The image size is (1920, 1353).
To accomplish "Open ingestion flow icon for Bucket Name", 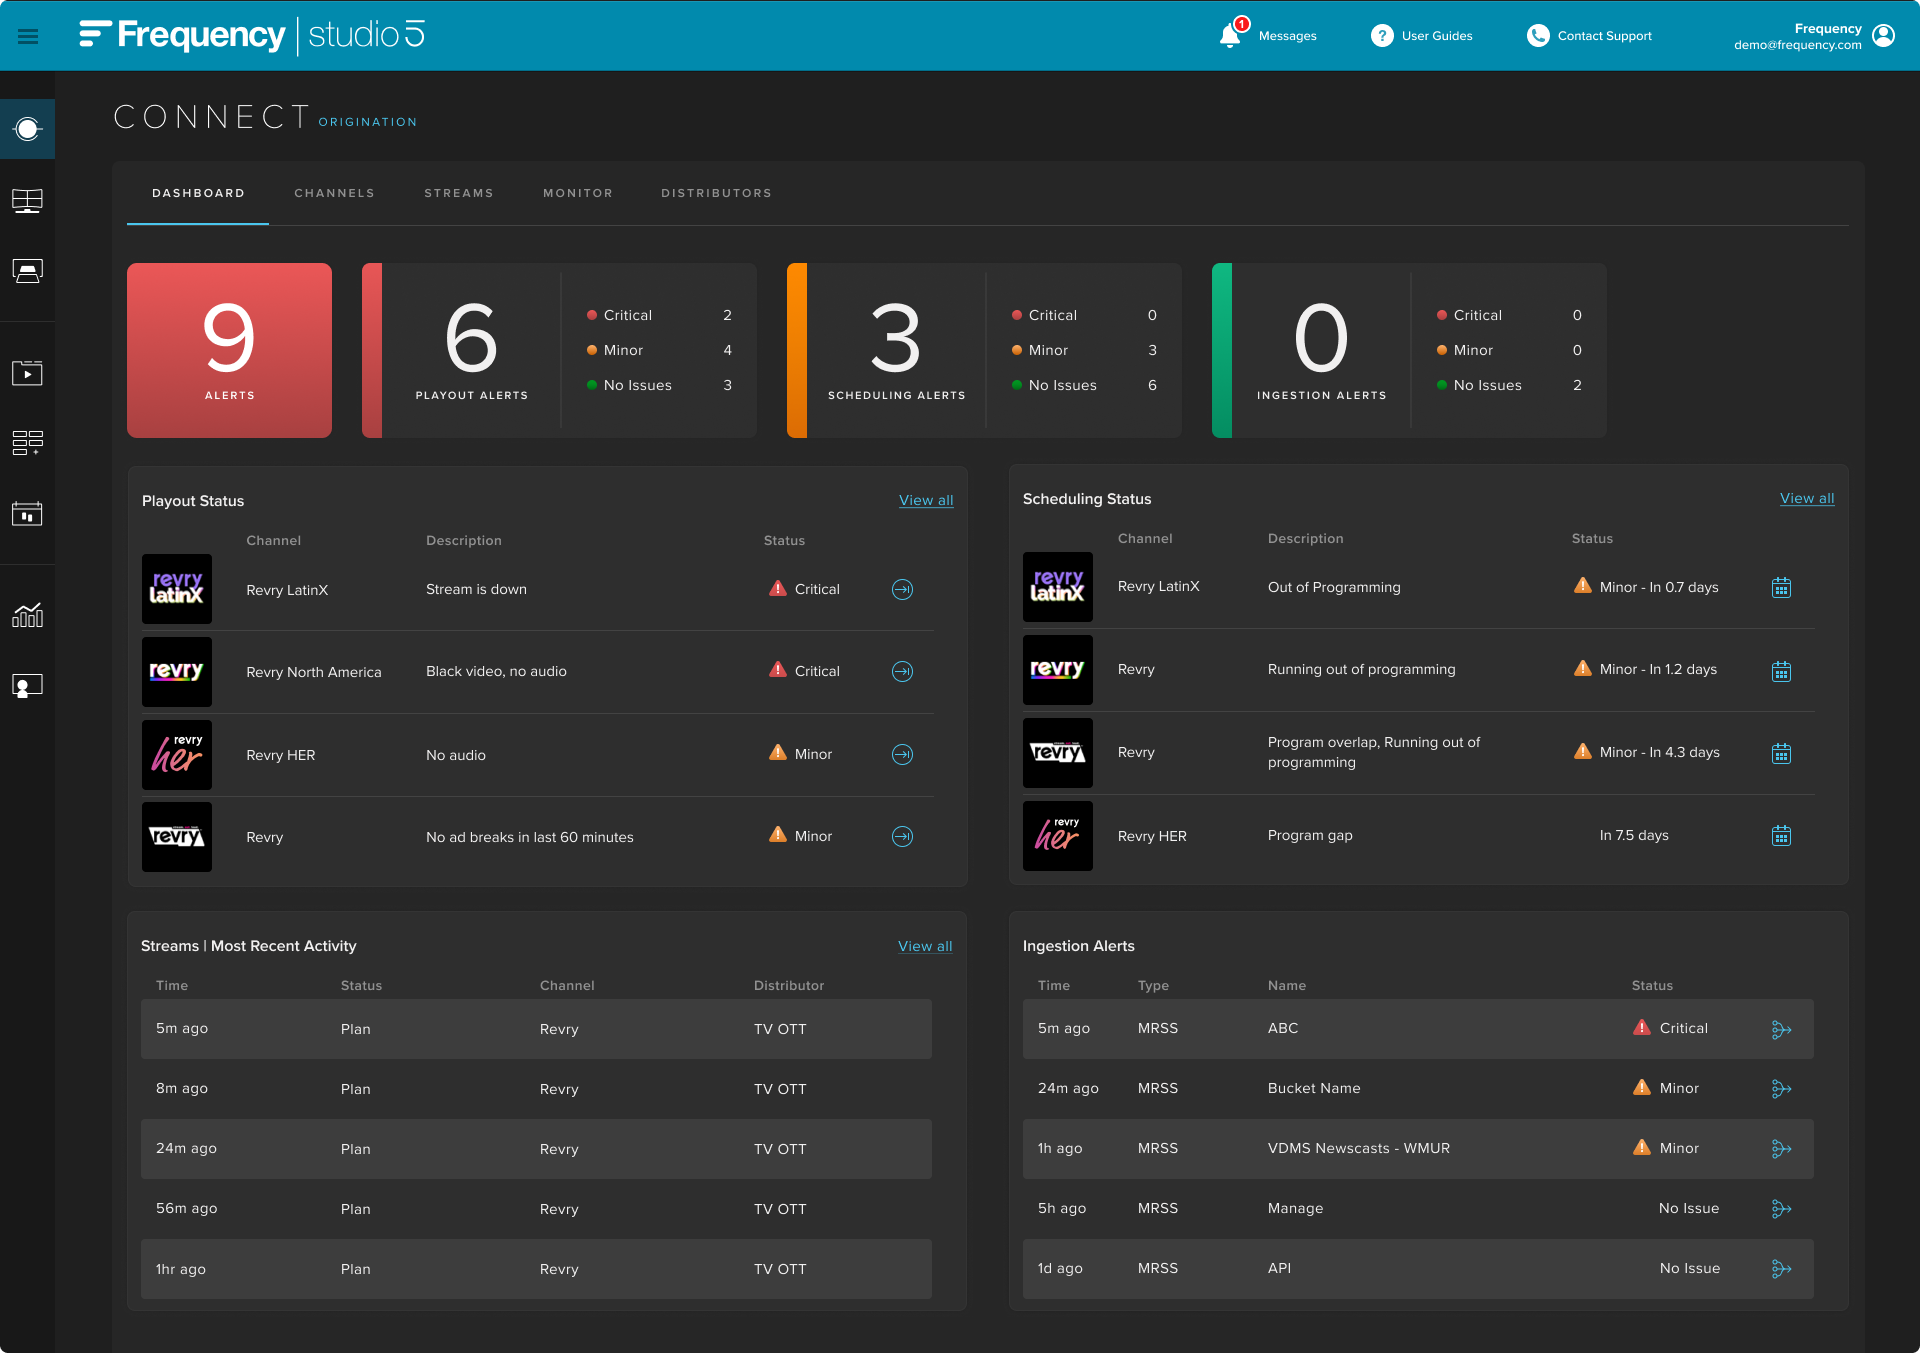I will [1781, 1088].
